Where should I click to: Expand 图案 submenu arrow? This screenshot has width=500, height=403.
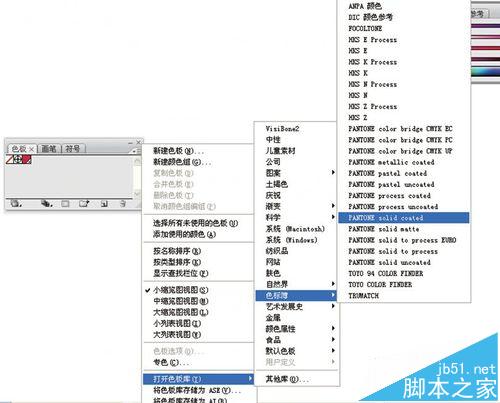pos(333,173)
